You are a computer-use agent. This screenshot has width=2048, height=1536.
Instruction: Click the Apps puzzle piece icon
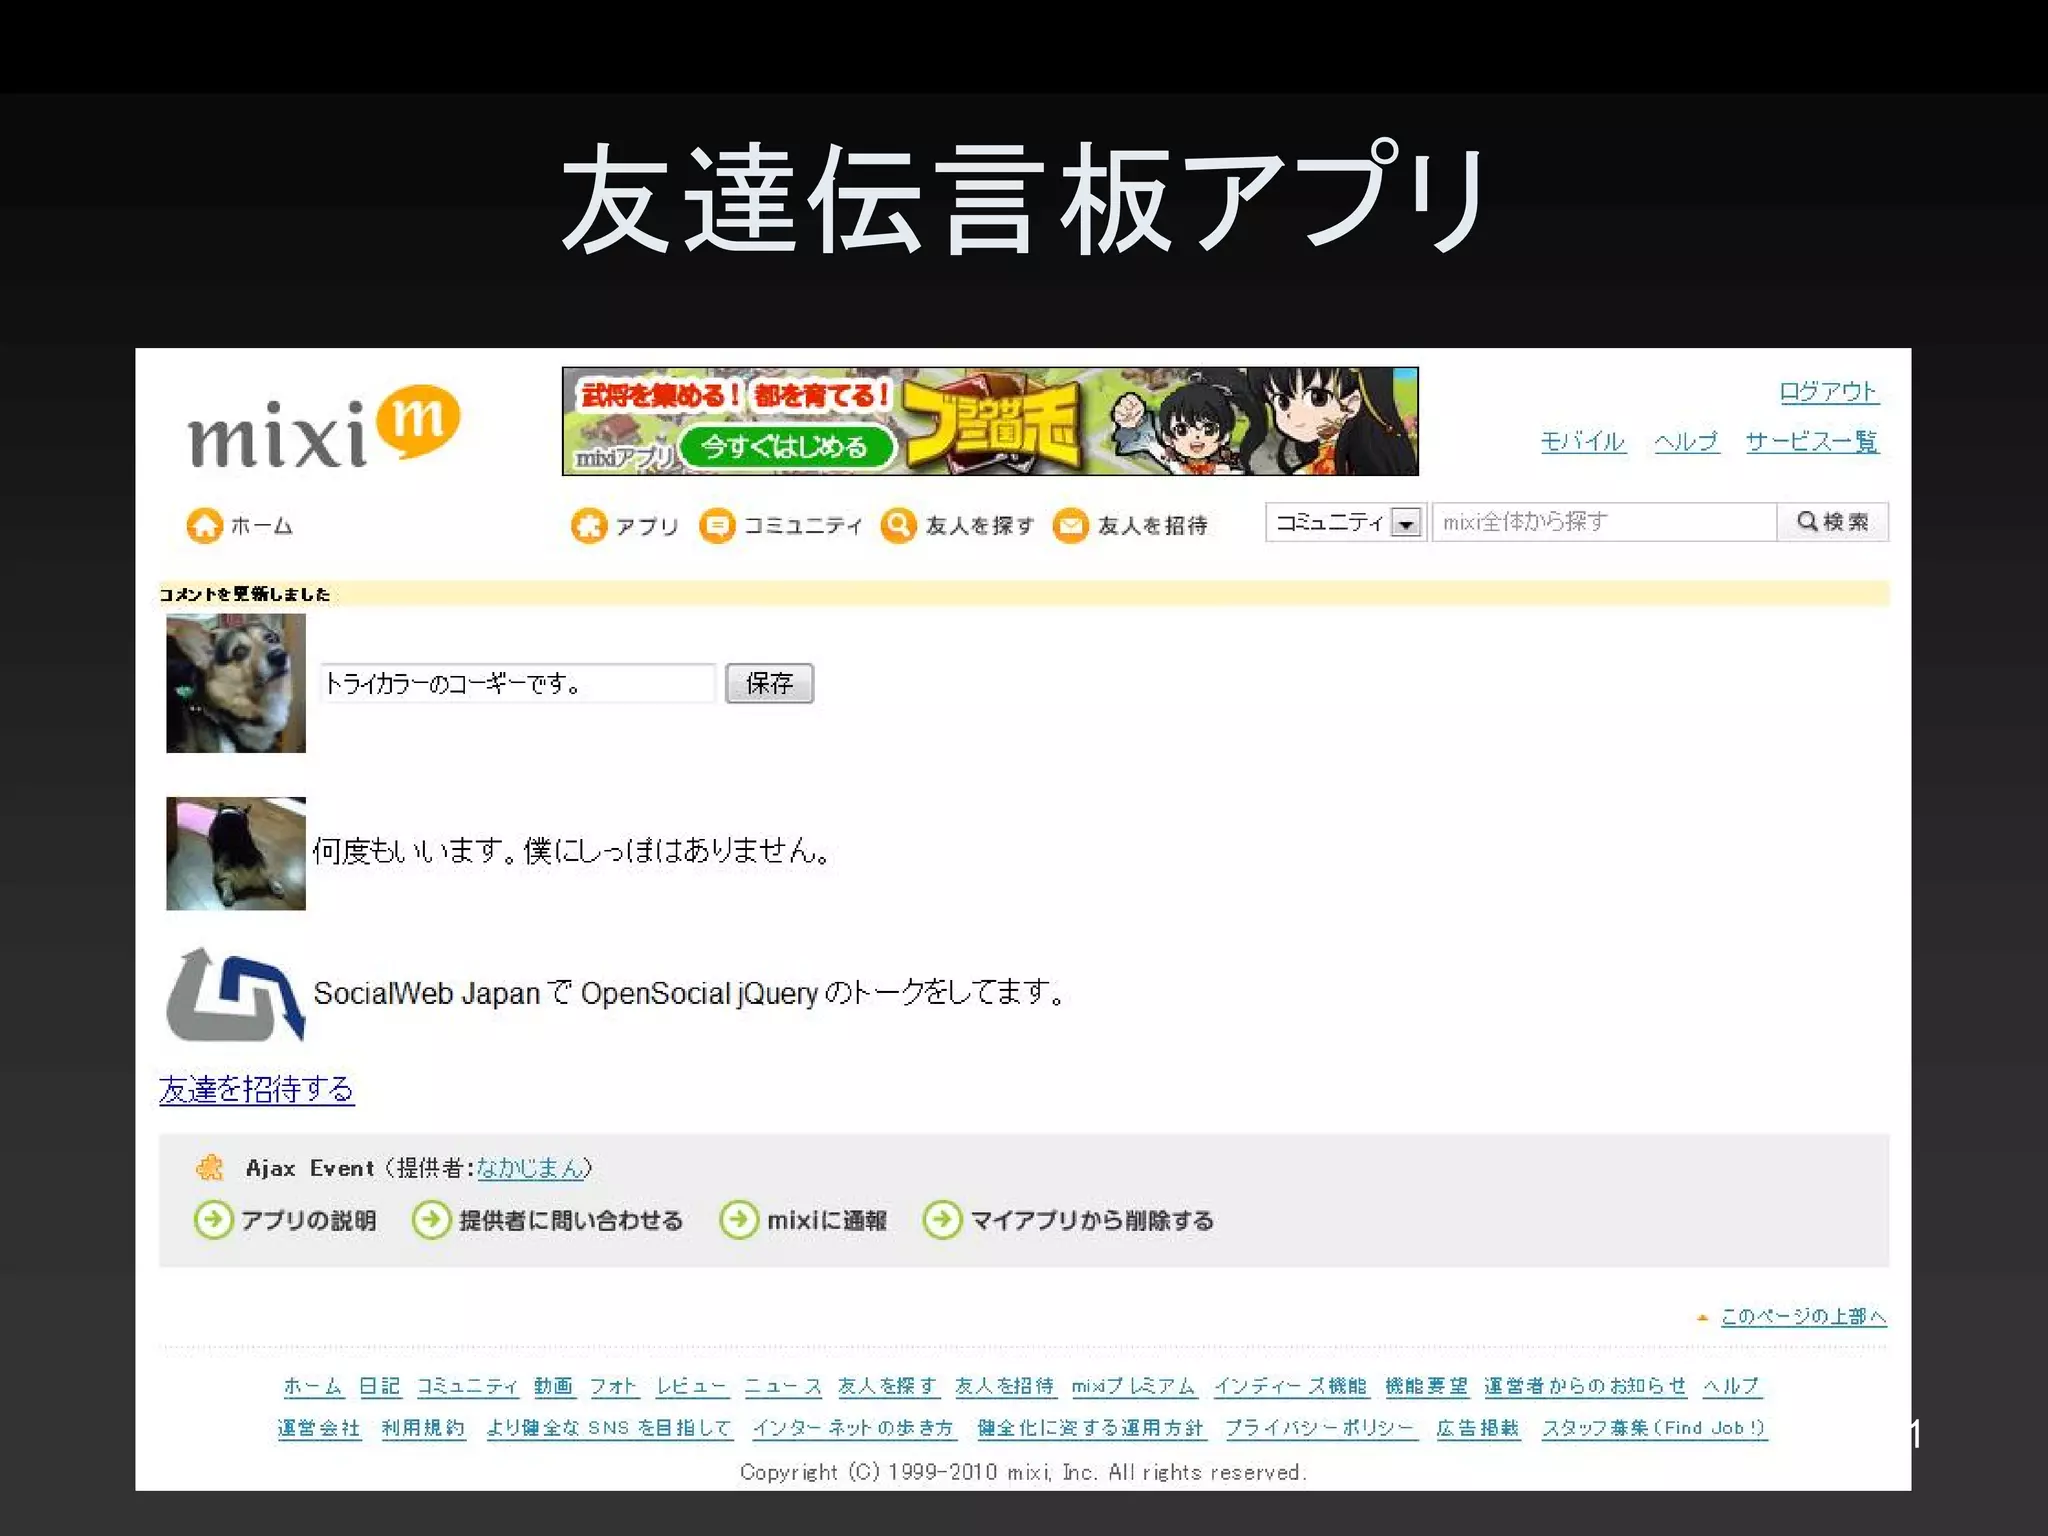pyautogui.click(x=589, y=525)
